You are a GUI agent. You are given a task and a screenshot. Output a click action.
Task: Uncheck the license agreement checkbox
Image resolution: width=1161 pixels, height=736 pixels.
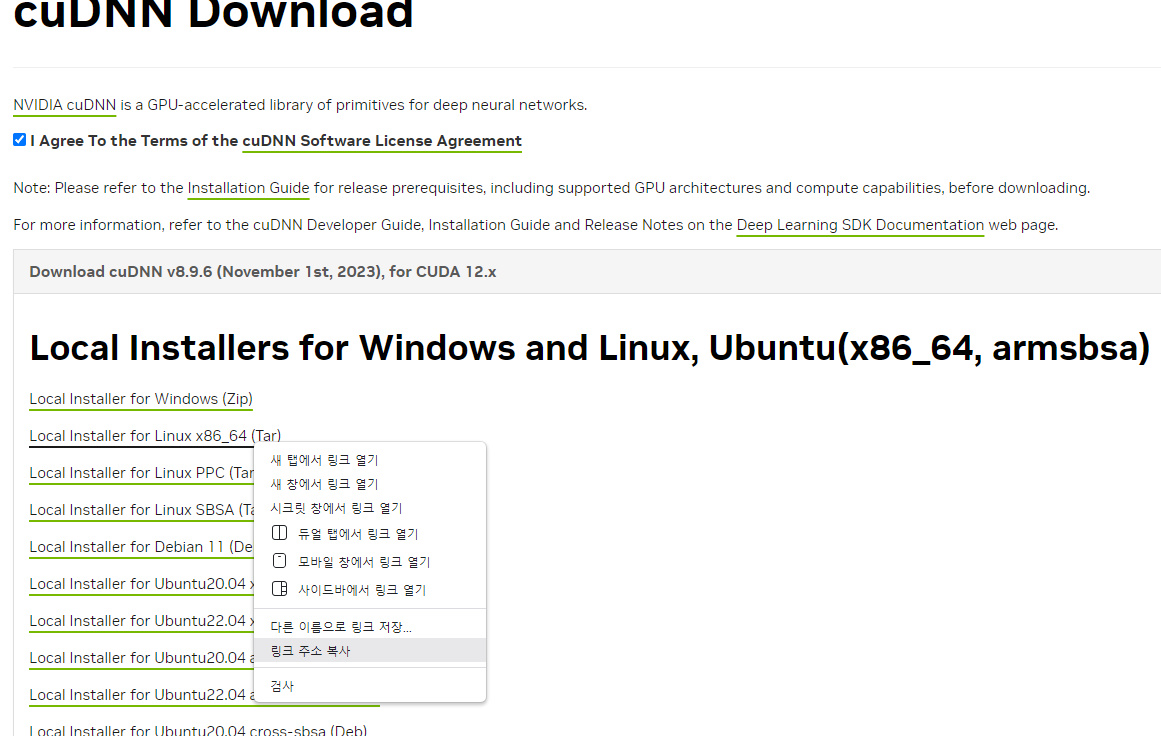click(x=19, y=140)
